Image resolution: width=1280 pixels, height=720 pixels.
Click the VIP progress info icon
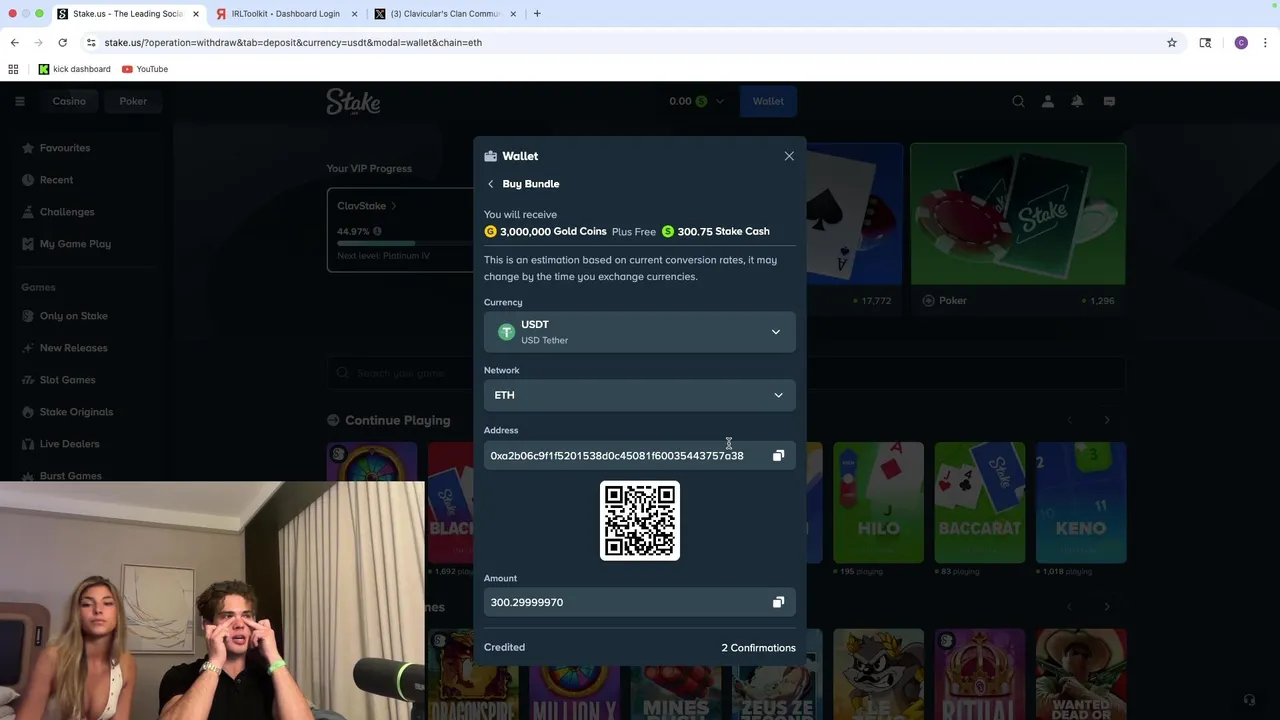[x=377, y=231]
